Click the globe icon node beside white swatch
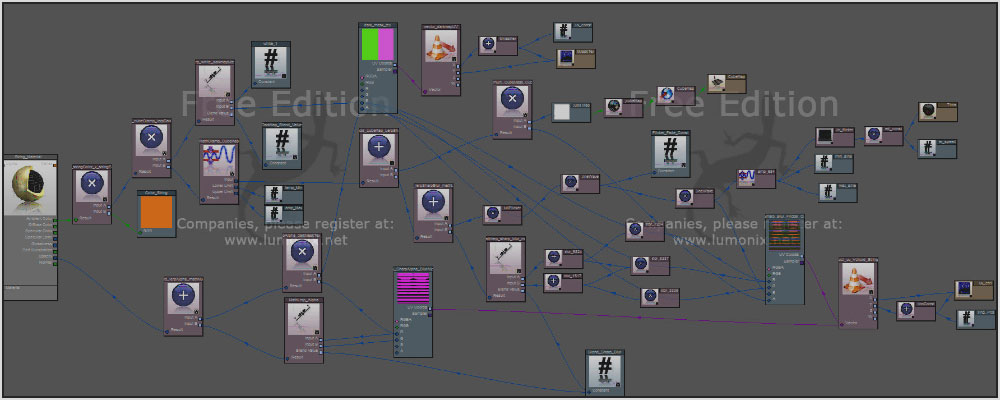This screenshot has width=1000, height=400. [613, 107]
